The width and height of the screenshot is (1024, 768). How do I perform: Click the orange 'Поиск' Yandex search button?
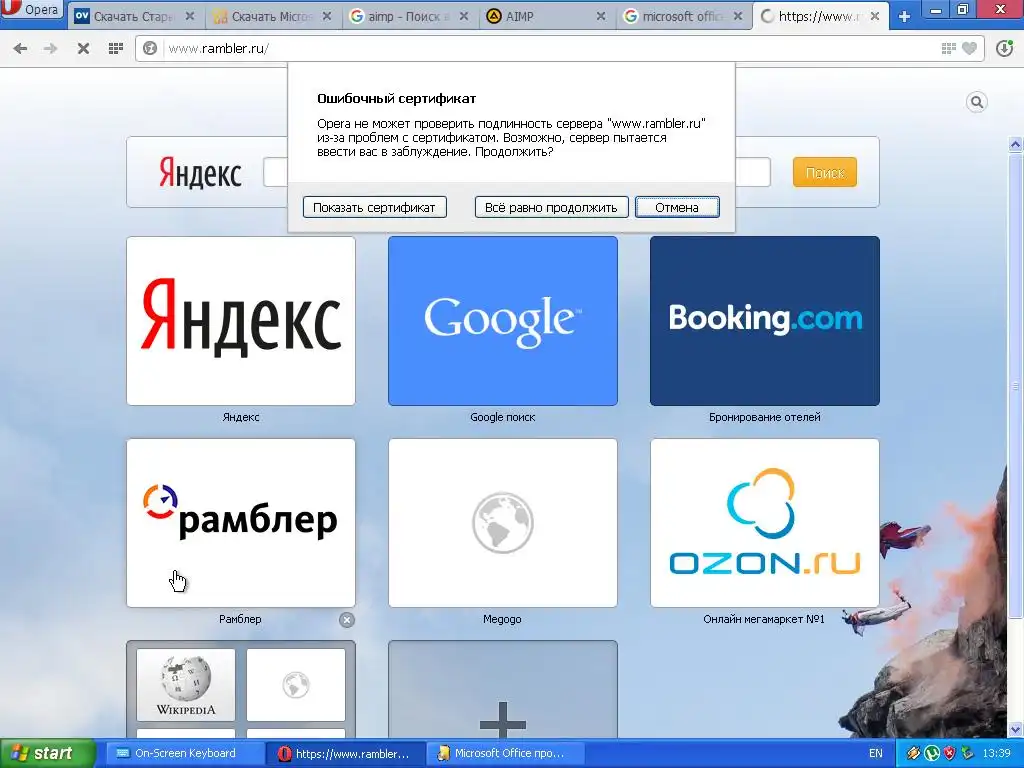click(x=825, y=172)
